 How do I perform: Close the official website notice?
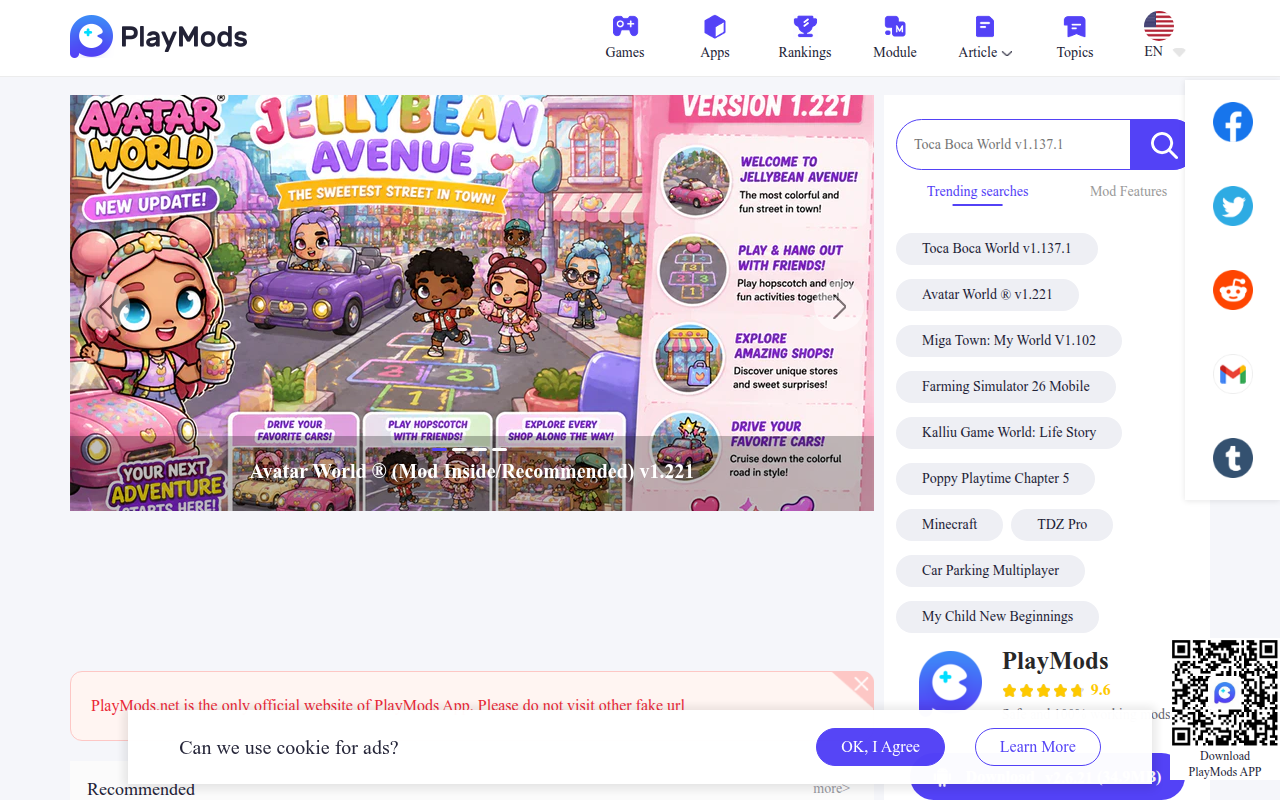pos(861,684)
